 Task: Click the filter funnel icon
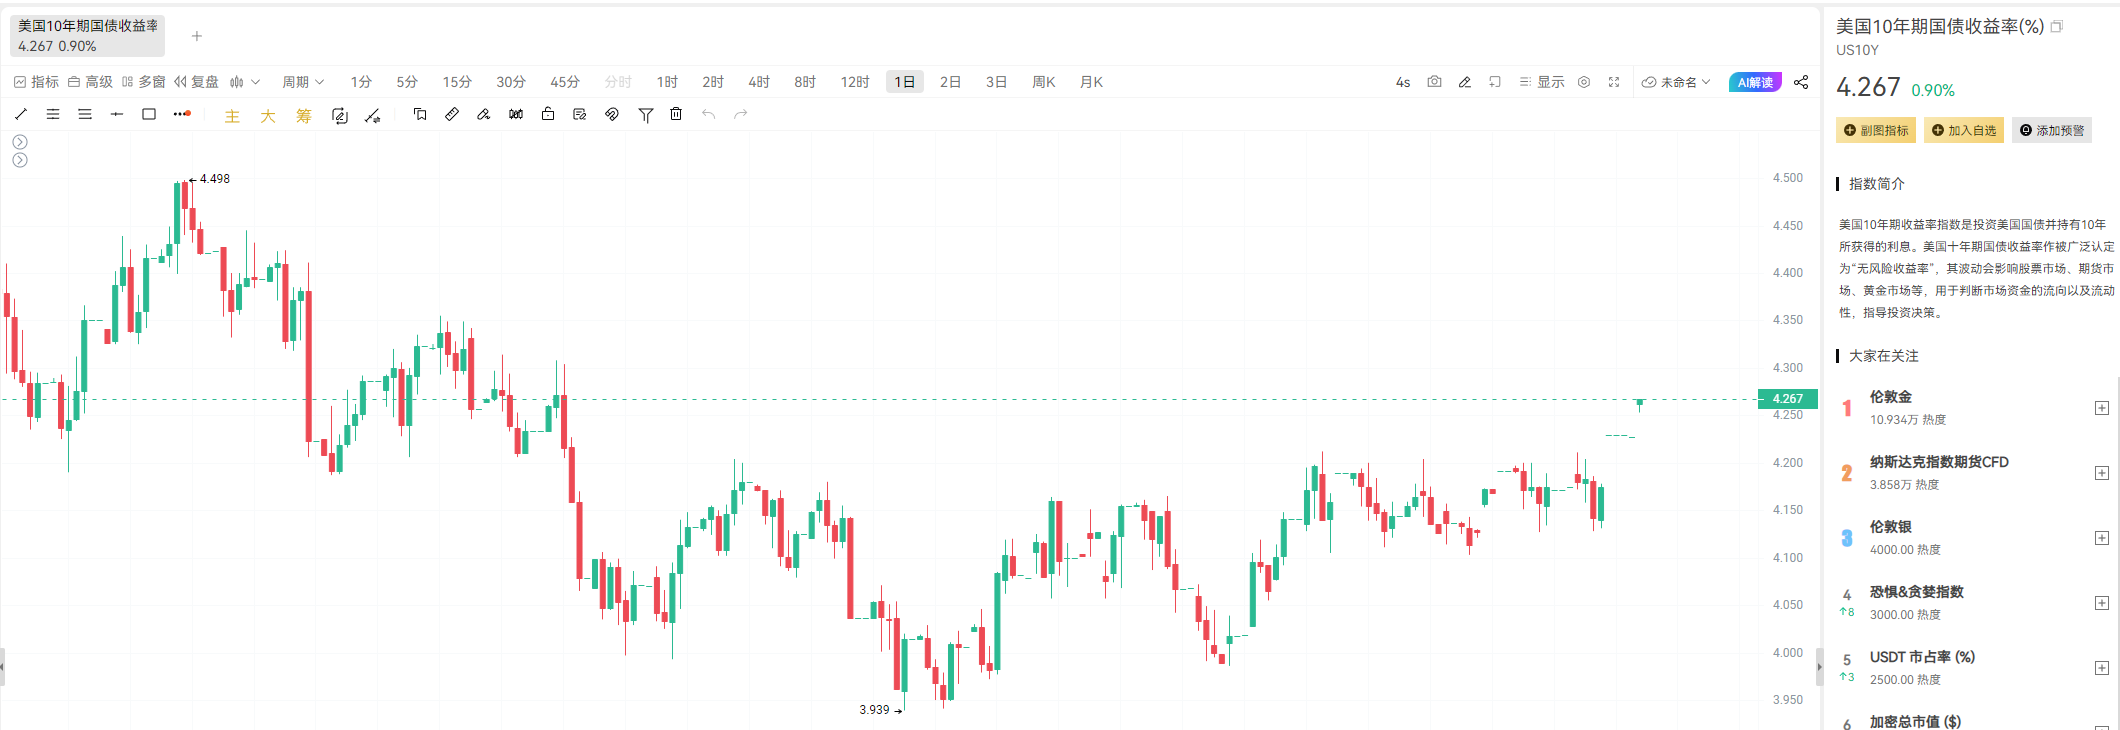pyautogui.click(x=646, y=115)
